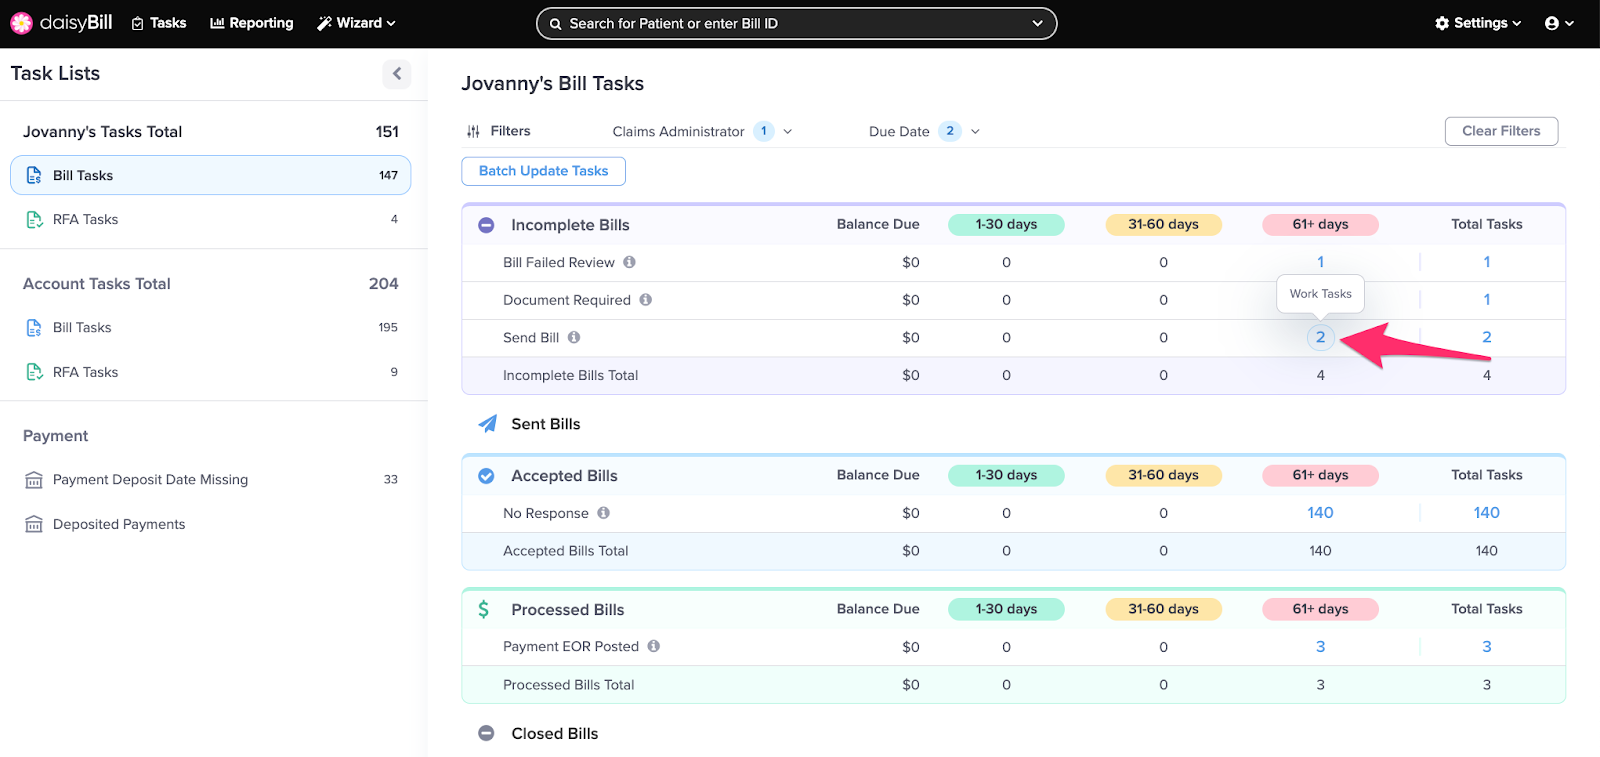Image resolution: width=1600 pixels, height=757 pixels.
Task: Click the Filters sliders icon
Action: pos(473,131)
